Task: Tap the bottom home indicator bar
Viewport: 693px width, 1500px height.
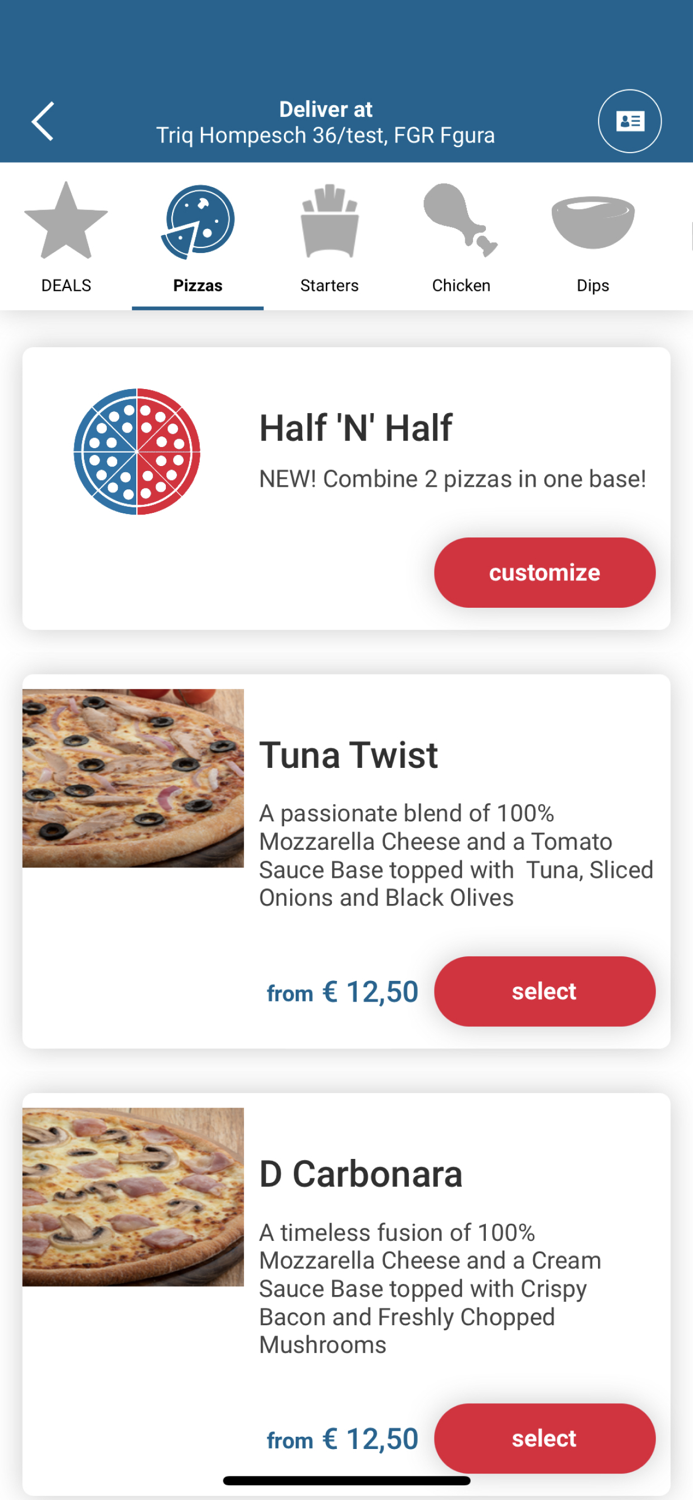Action: 346,1480
